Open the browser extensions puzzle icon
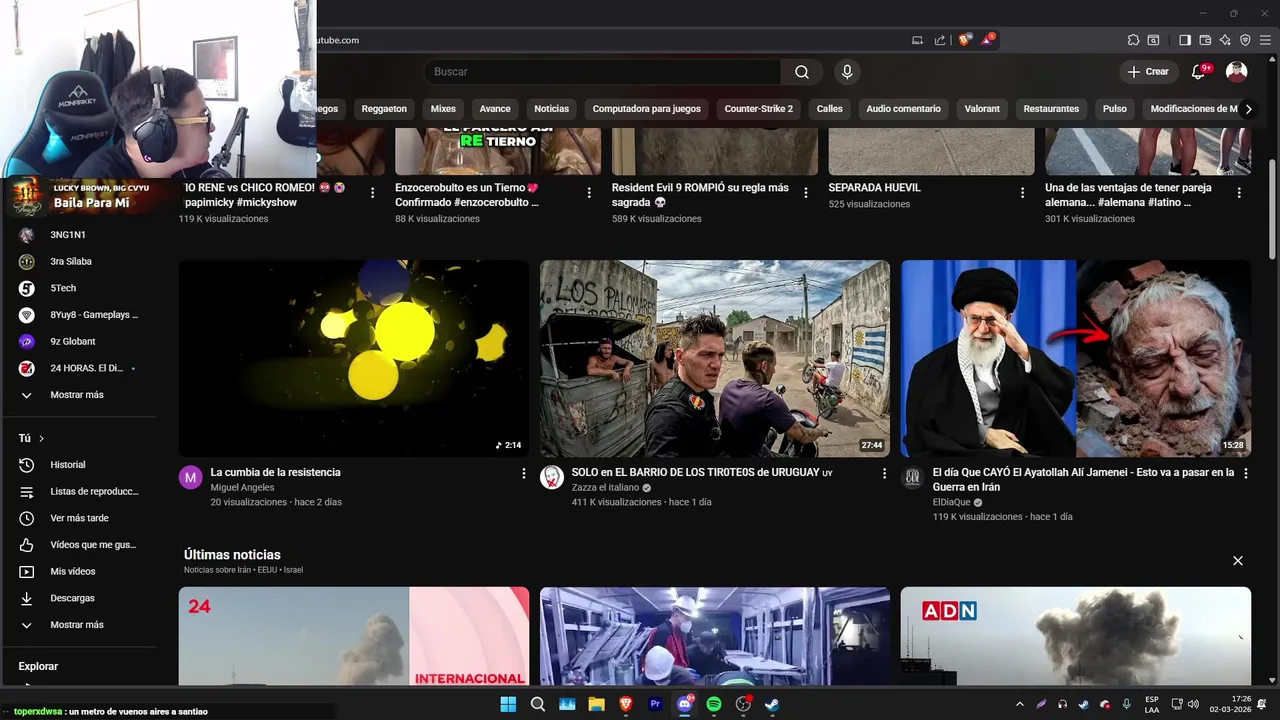1280x720 pixels. coord(1133,40)
